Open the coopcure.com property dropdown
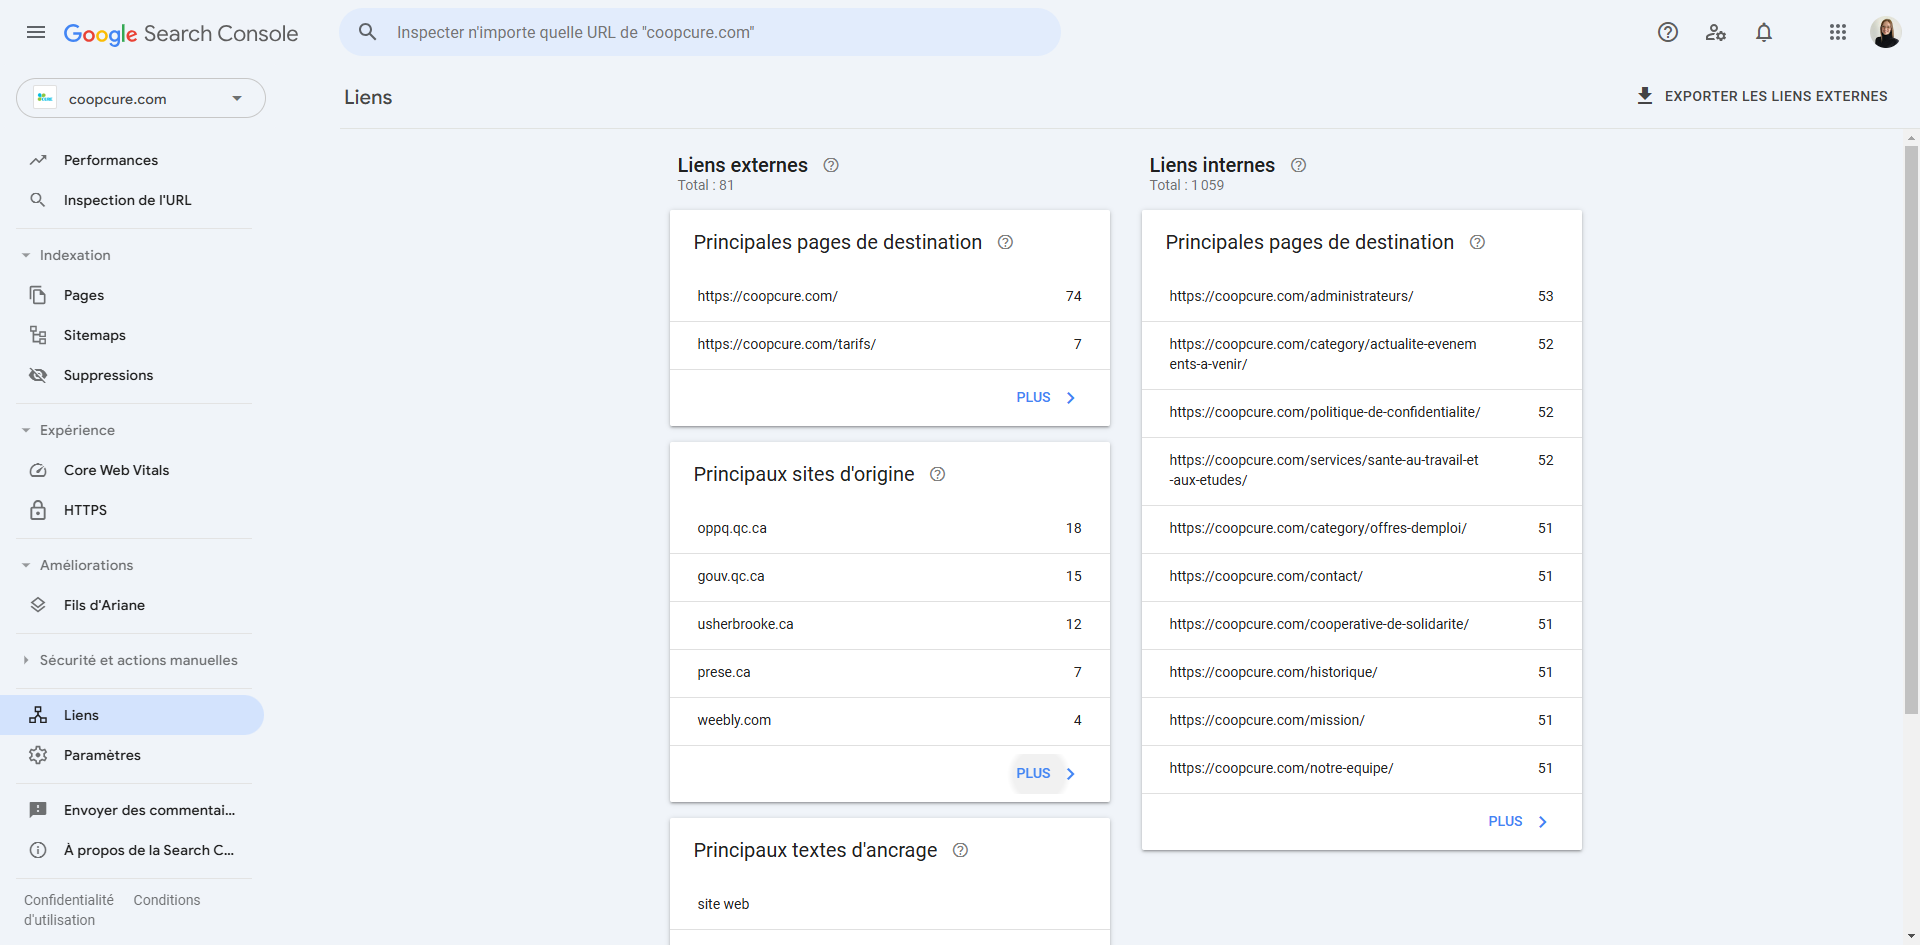The width and height of the screenshot is (1920, 945). tap(141, 98)
